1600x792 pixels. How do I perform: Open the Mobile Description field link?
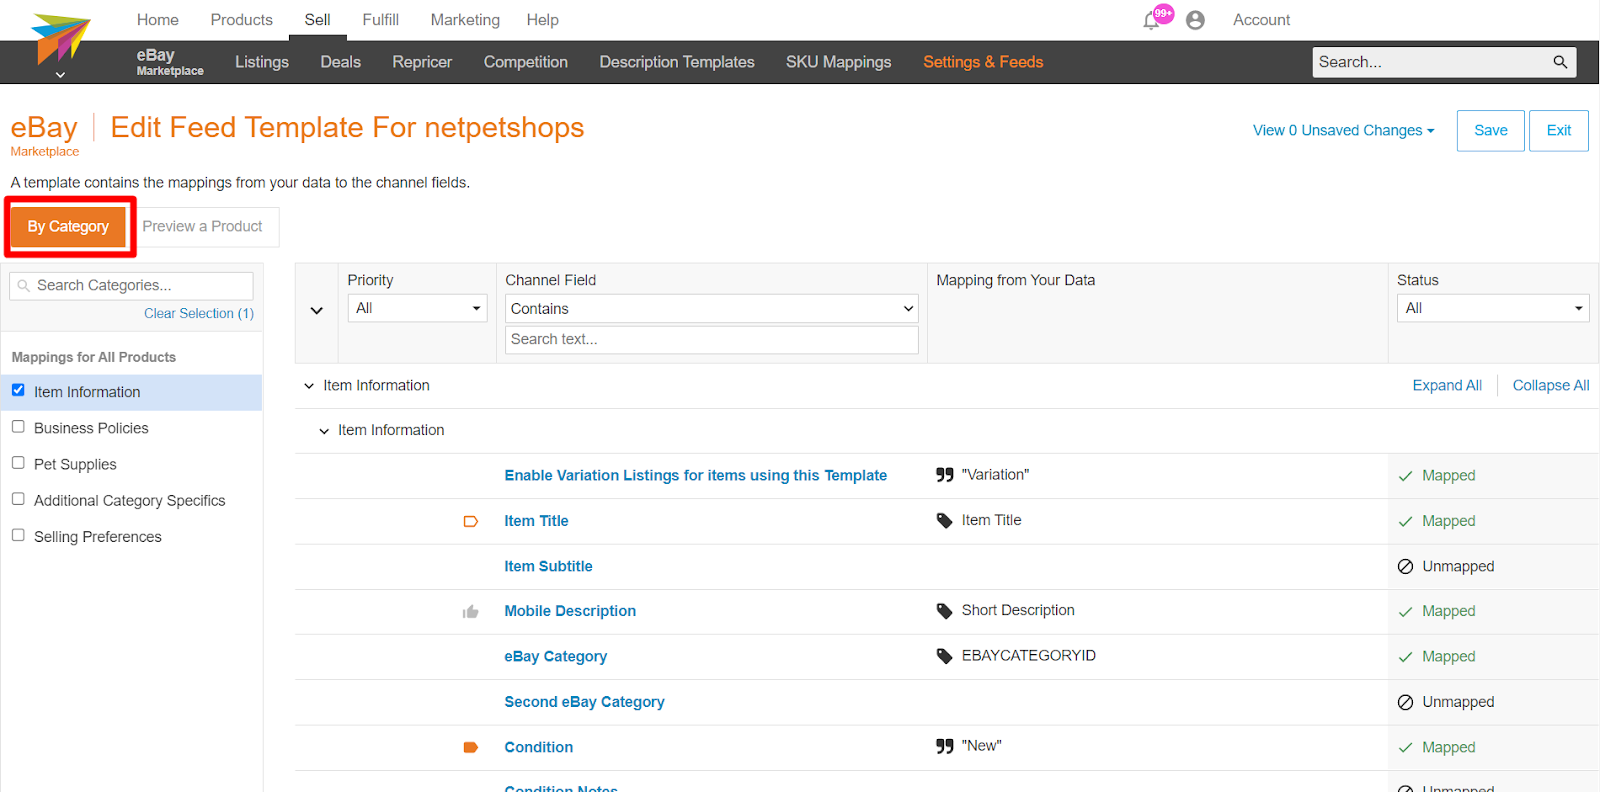pyautogui.click(x=570, y=611)
